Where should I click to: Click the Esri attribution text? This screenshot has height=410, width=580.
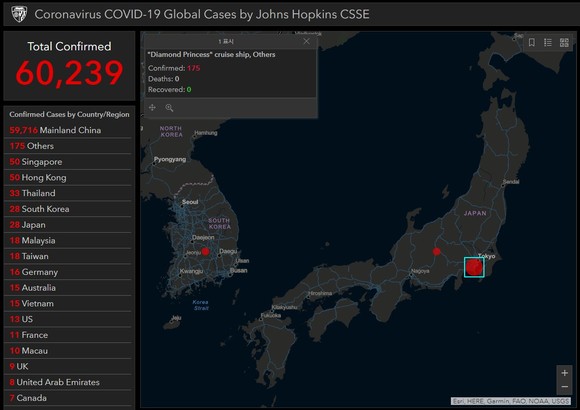tap(511, 401)
